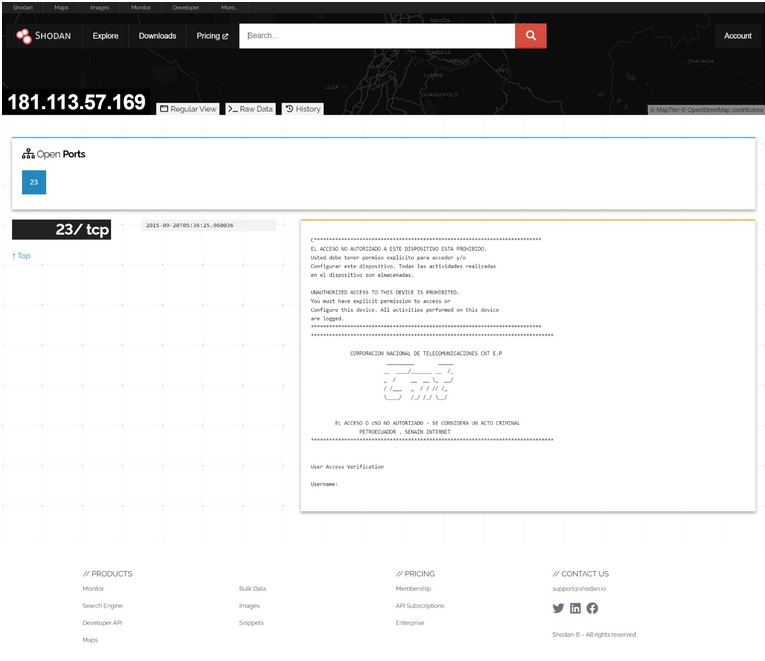Open the Membership pricing link
Image resolution: width=765 pixels, height=661 pixels.
click(x=413, y=588)
